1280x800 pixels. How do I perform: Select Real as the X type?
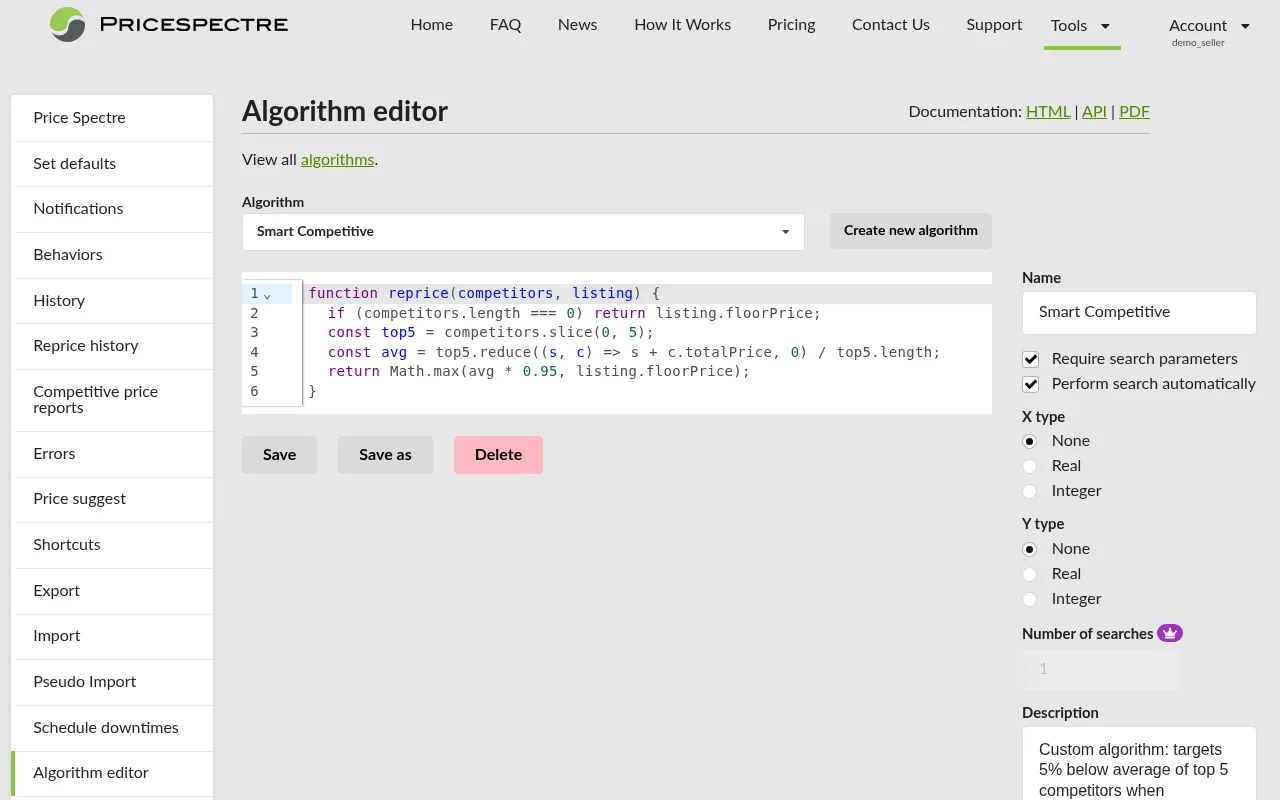(x=1029, y=466)
